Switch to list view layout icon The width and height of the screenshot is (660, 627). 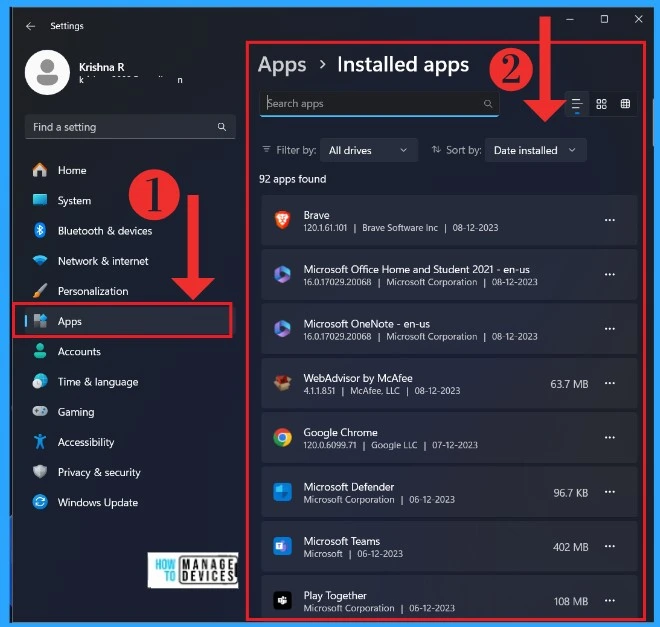pos(577,104)
